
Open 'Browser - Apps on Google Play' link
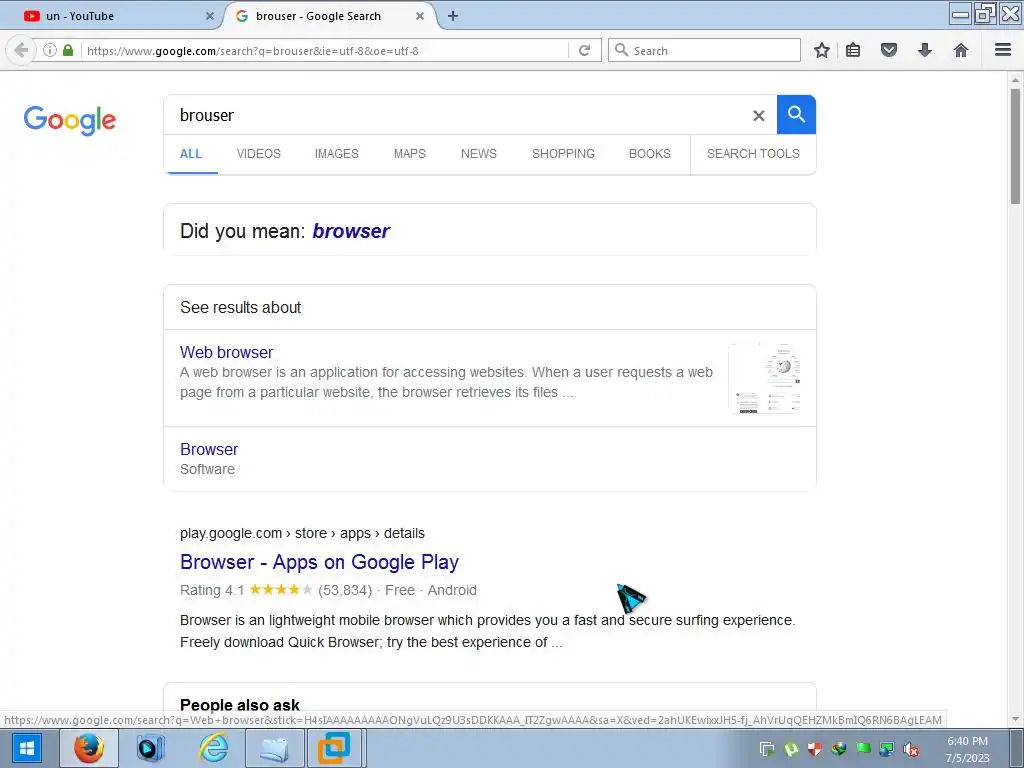point(319,562)
